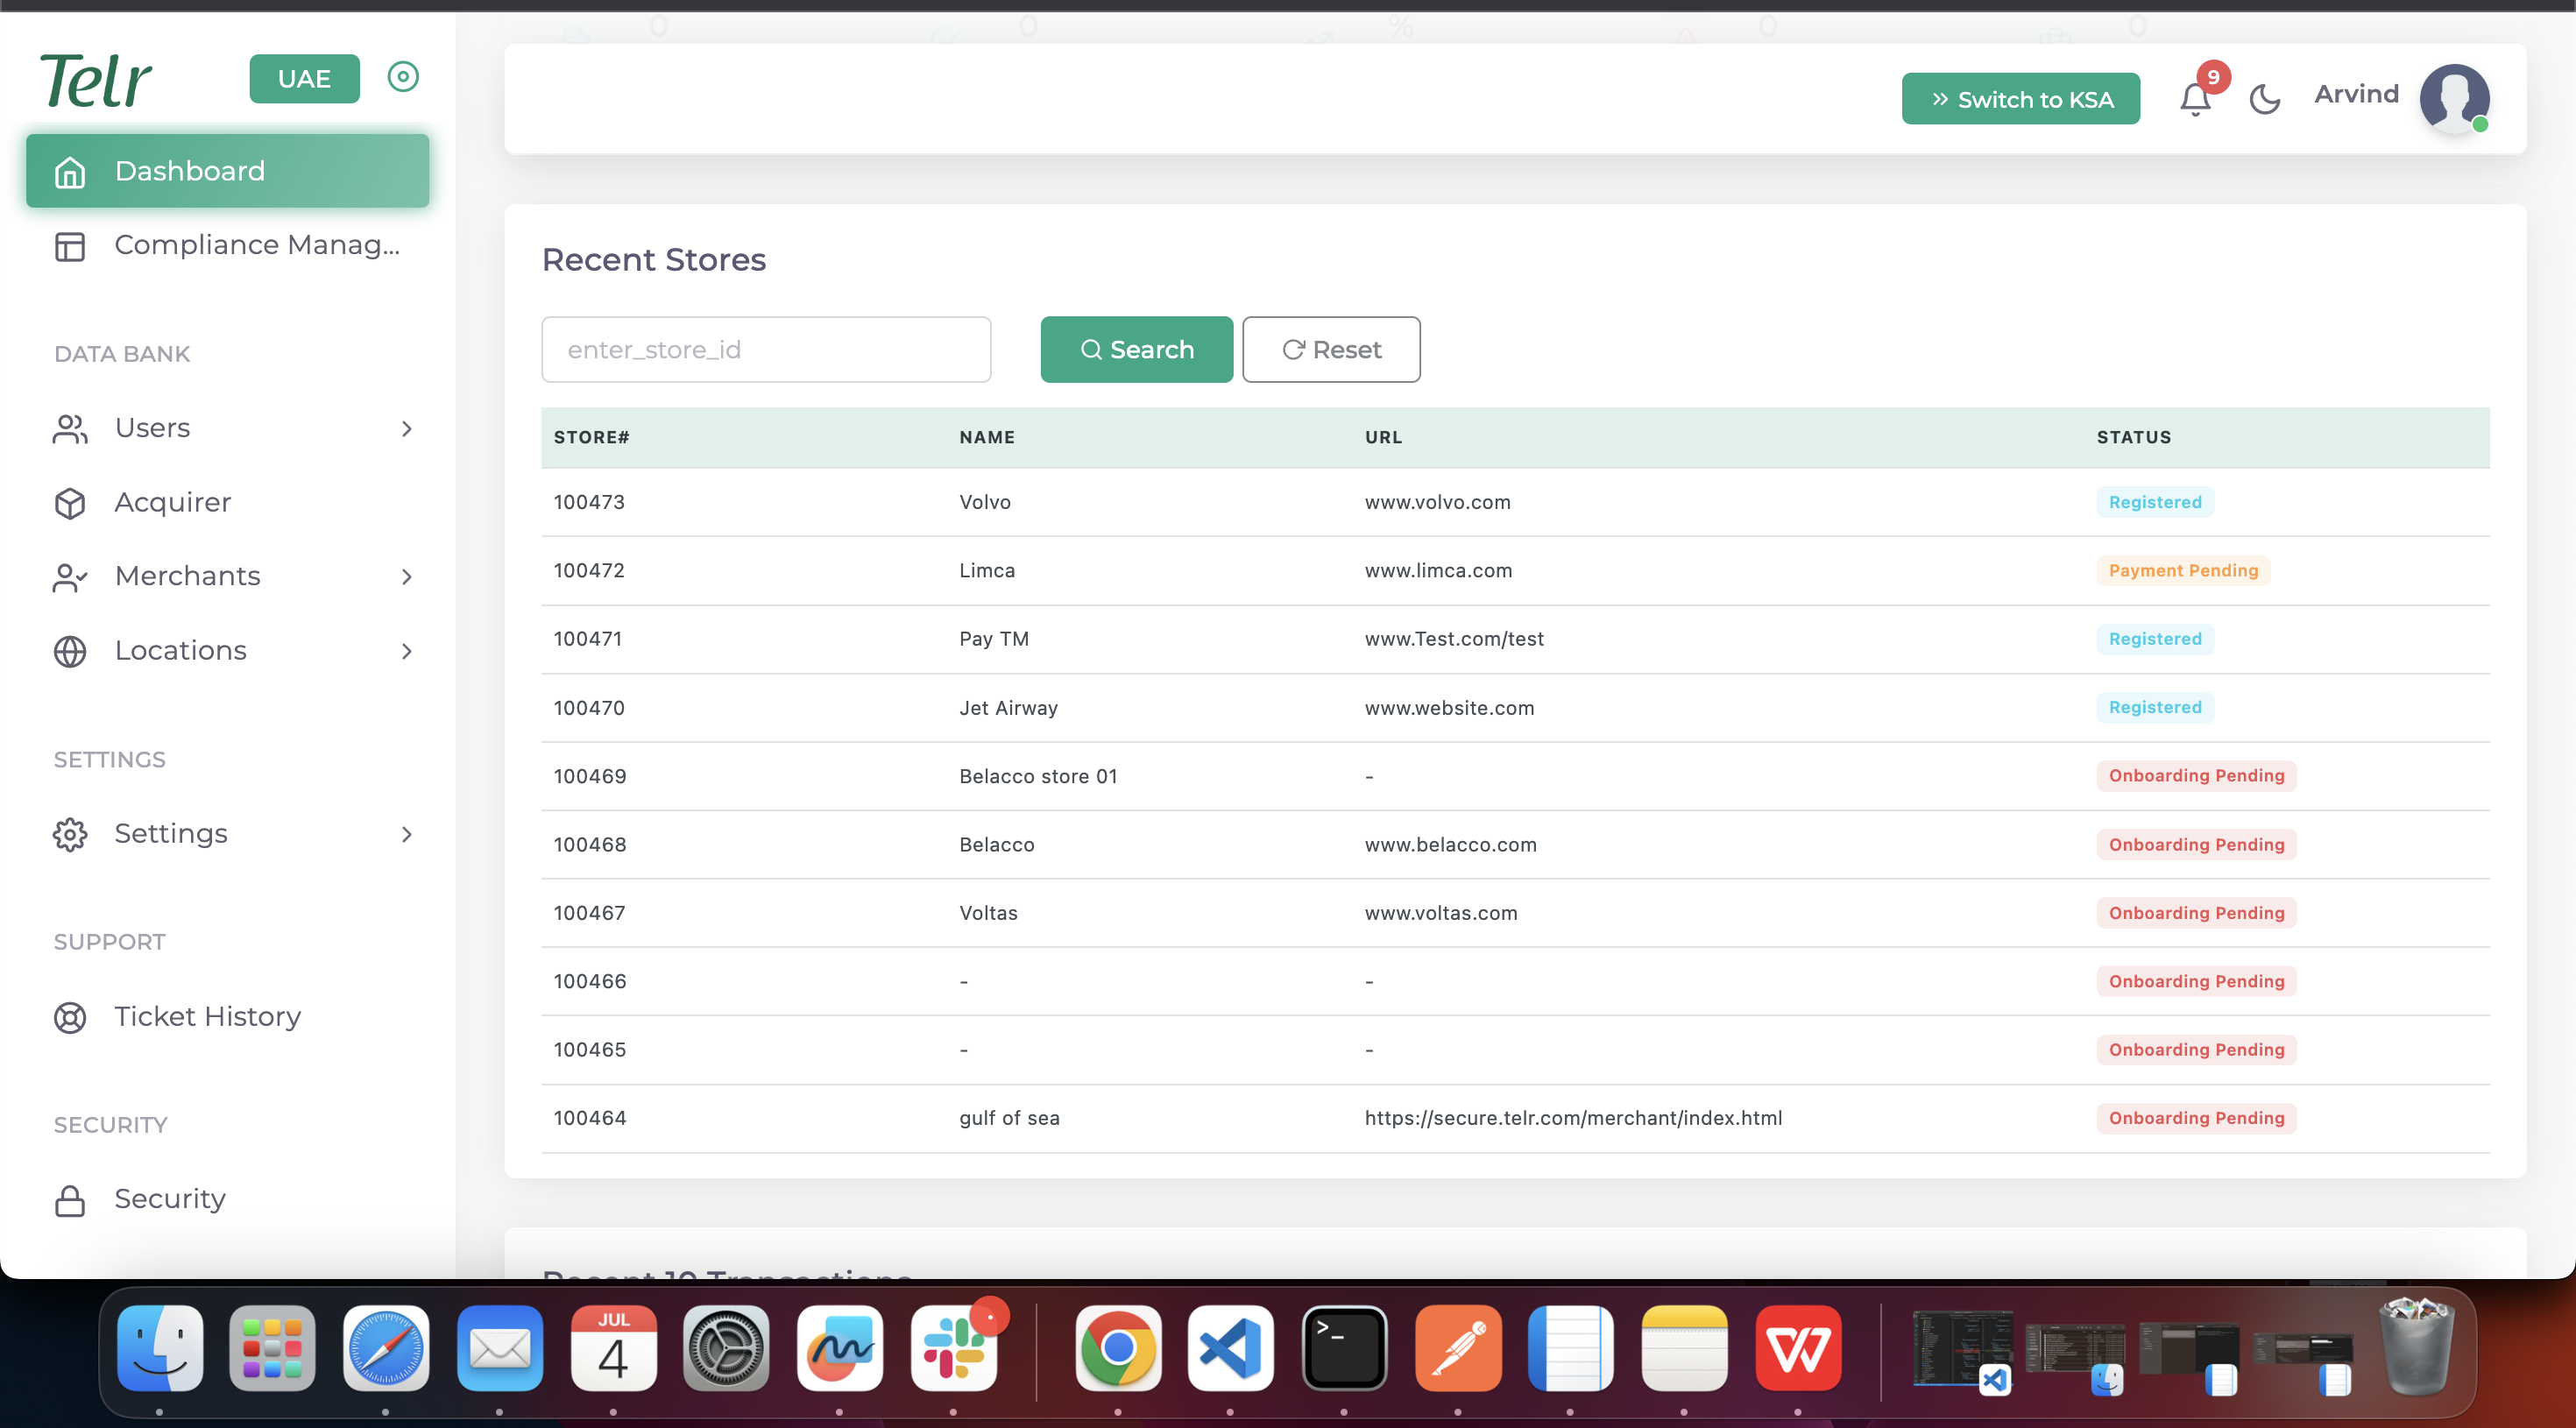Click store number 100473
The width and height of the screenshot is (2576, 1428).
coord(589,502)
